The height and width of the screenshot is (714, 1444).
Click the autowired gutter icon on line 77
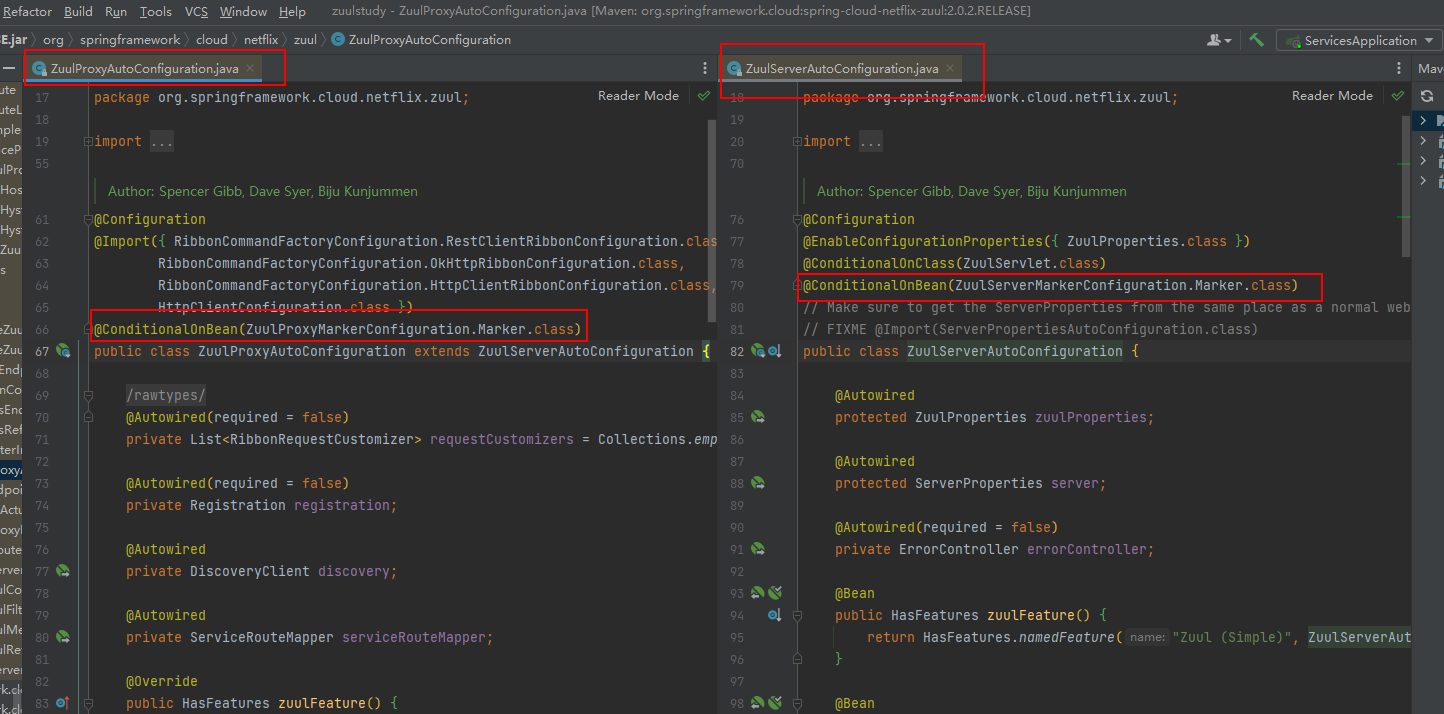(63, 571)
